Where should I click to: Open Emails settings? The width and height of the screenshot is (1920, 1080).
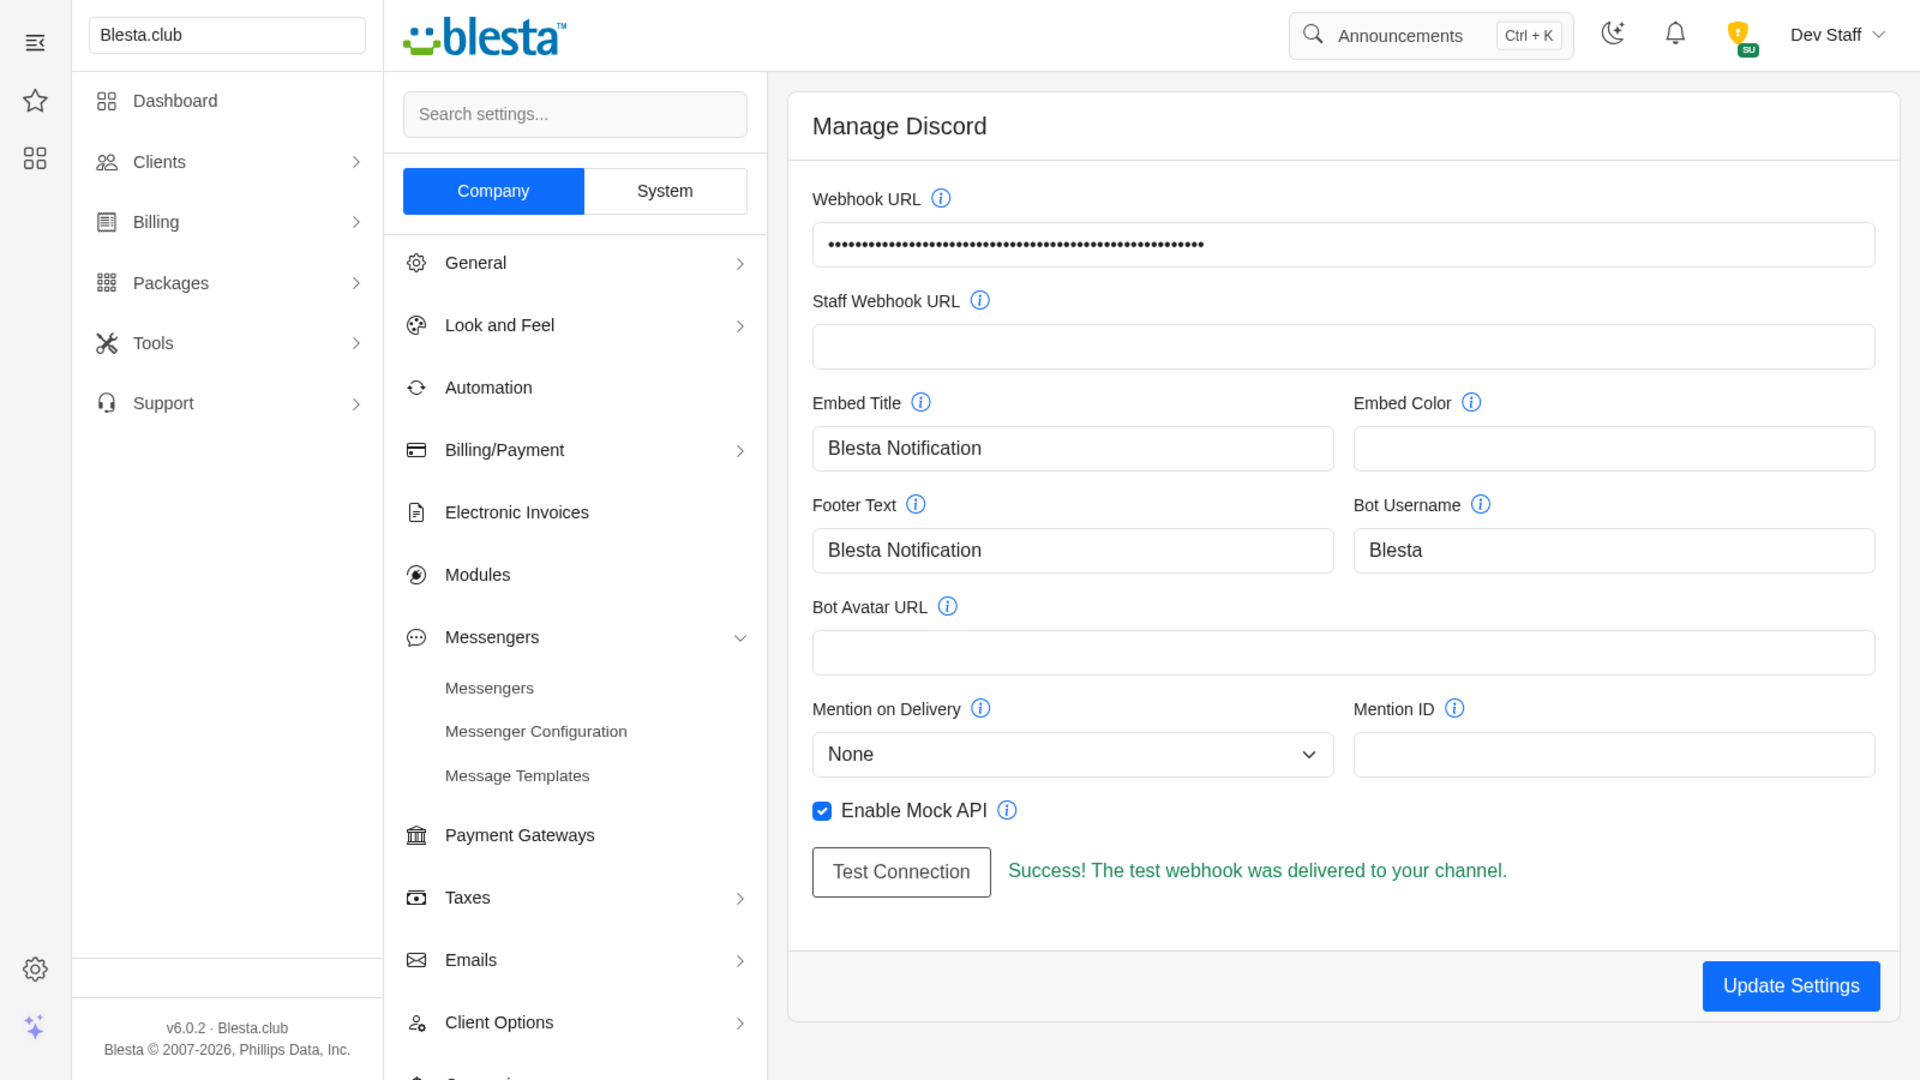click(x=575, y=960)
